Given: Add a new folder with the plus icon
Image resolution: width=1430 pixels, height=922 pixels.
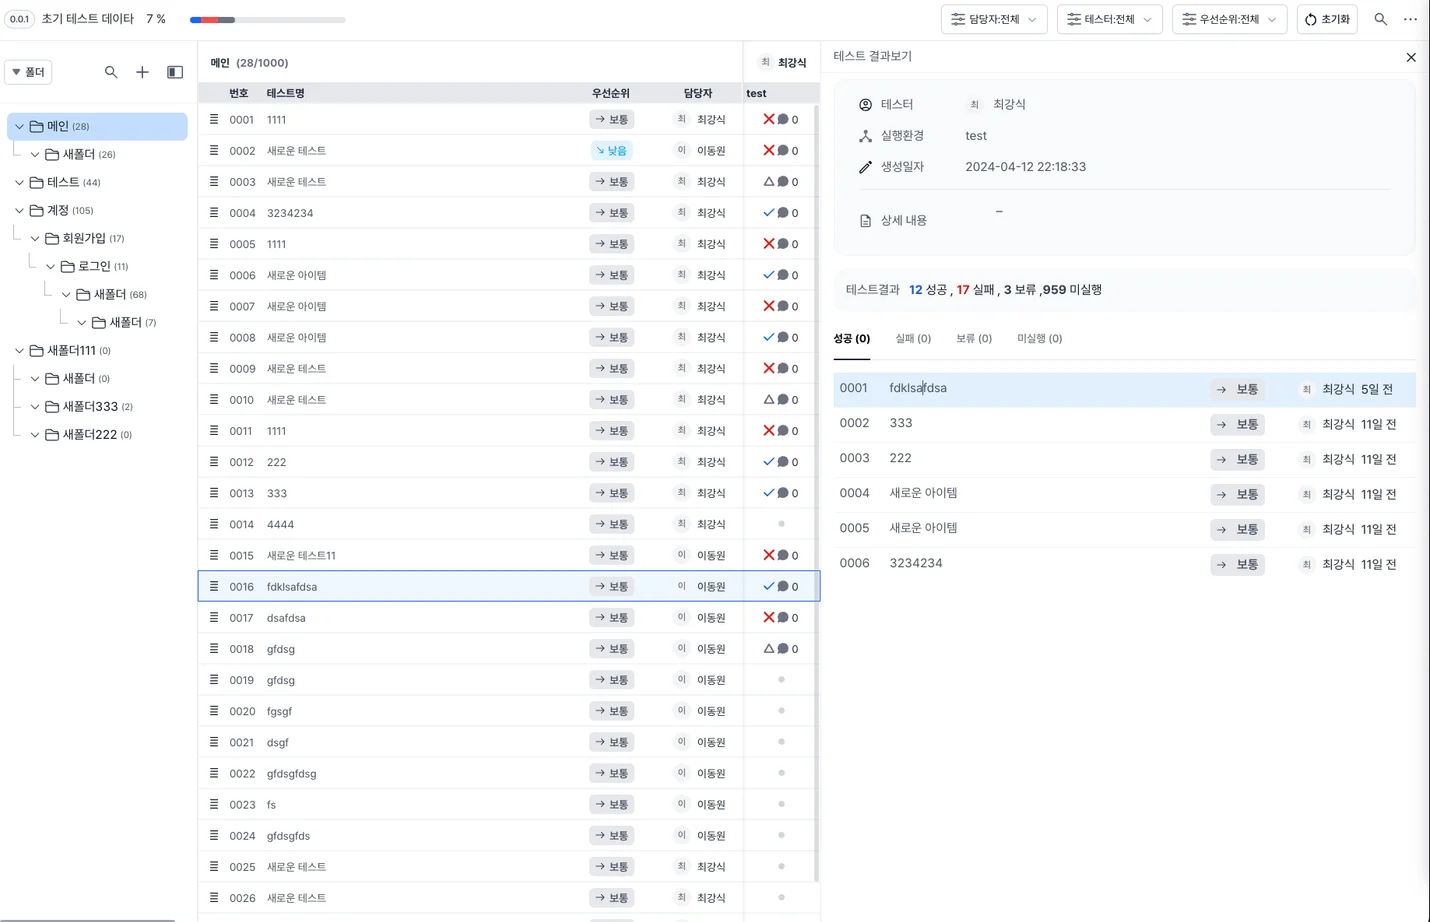Looking at the screenshot, I should (142, 72).
